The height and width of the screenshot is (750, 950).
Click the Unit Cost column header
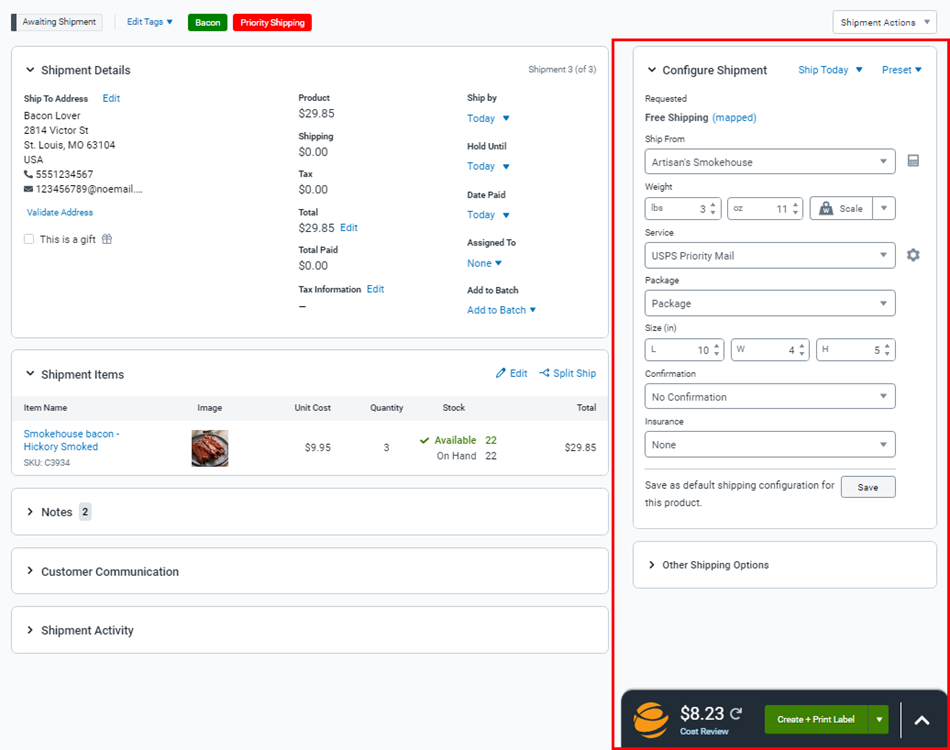click(x=313, y=408)
